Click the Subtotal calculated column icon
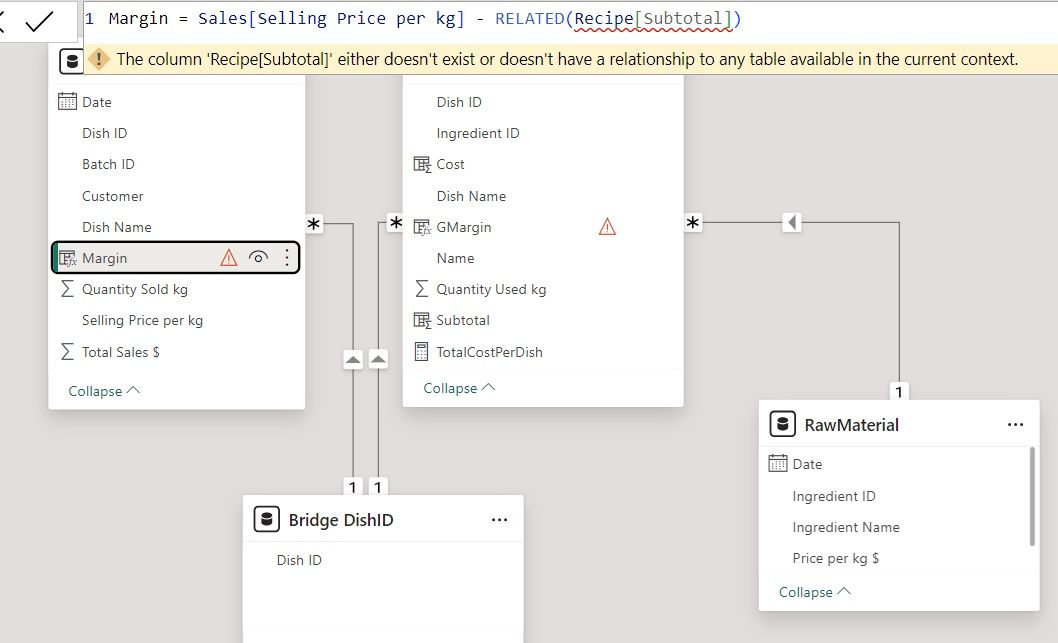This screenshot has width=1058, height=643. point(422,320)
